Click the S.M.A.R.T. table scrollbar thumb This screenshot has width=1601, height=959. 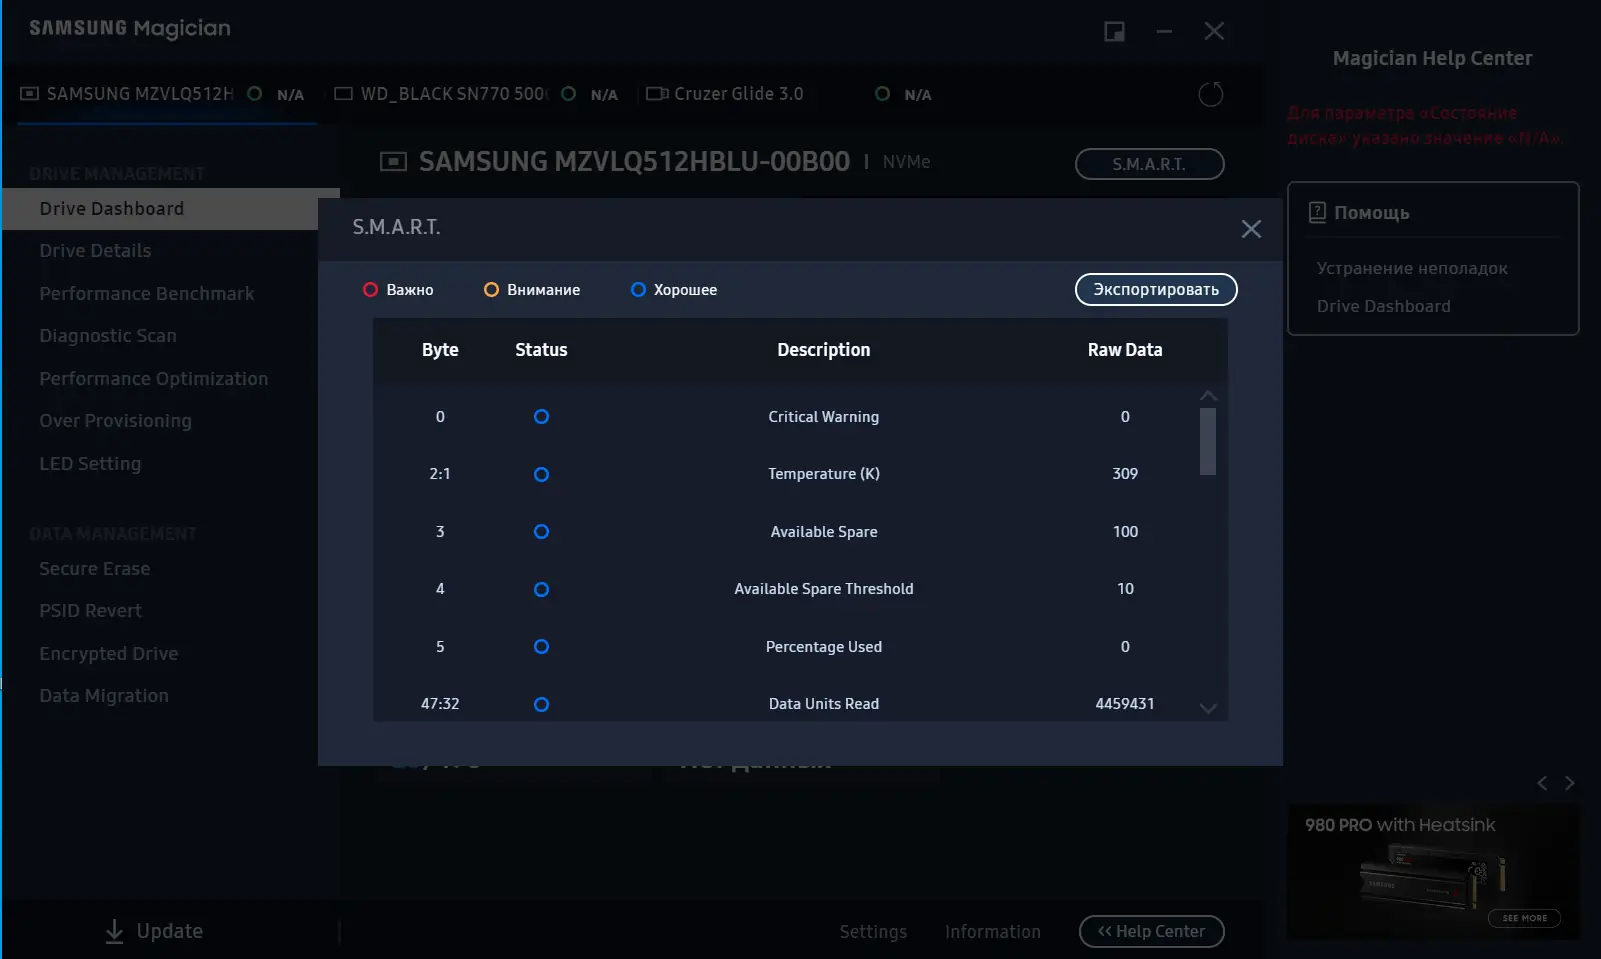1208,441
